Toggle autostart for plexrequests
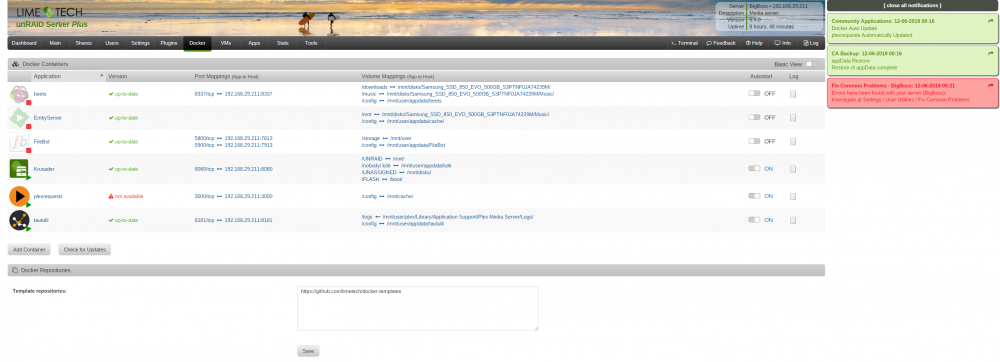Image resolution: width=1000 pixels, height=362 pixels. 754,196
